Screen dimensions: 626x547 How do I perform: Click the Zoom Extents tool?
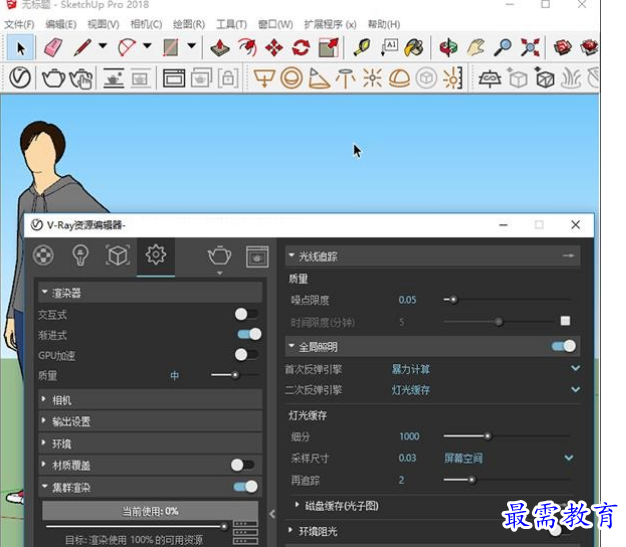pos(530,48)
